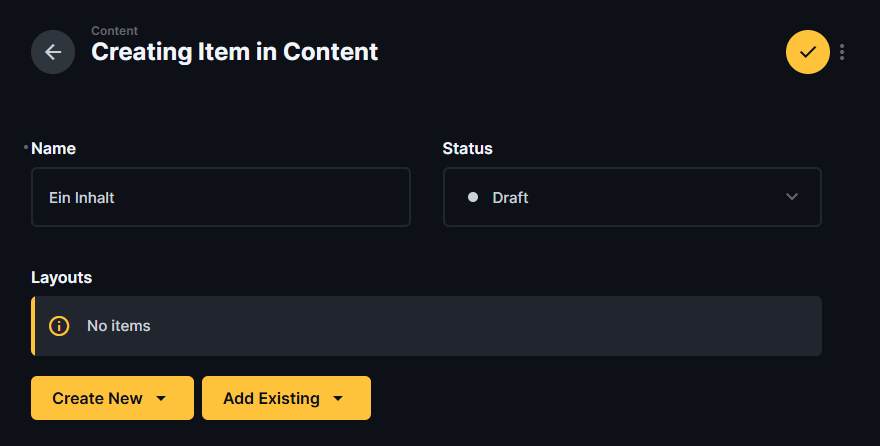Open the Add Existing caret arrow
Image resolution: width=880 pixels, height=446 pixels.
pos(338,398)
